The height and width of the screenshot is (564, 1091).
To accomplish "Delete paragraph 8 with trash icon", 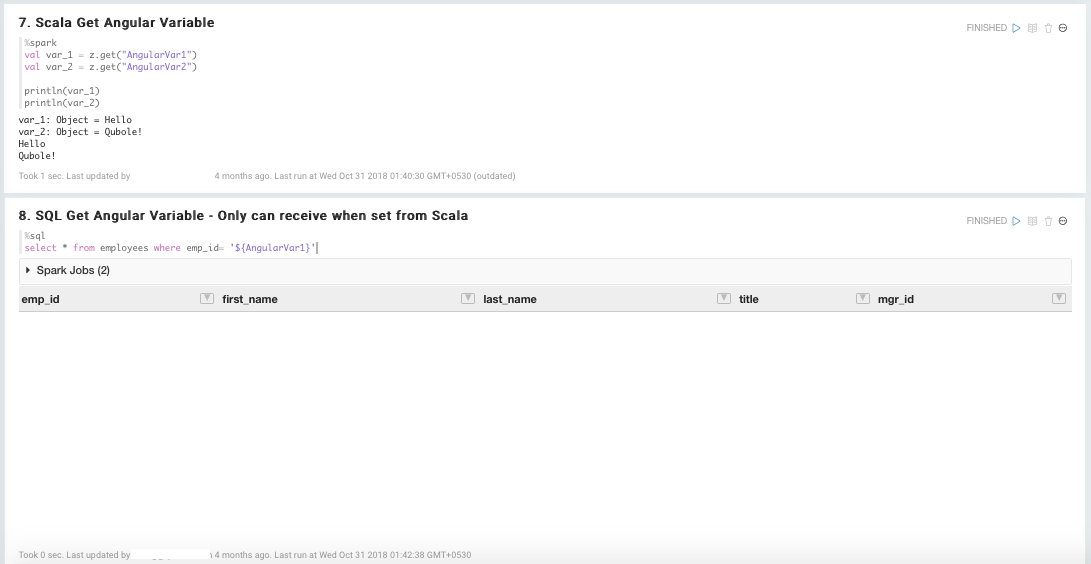I will tap(1049, 220).
